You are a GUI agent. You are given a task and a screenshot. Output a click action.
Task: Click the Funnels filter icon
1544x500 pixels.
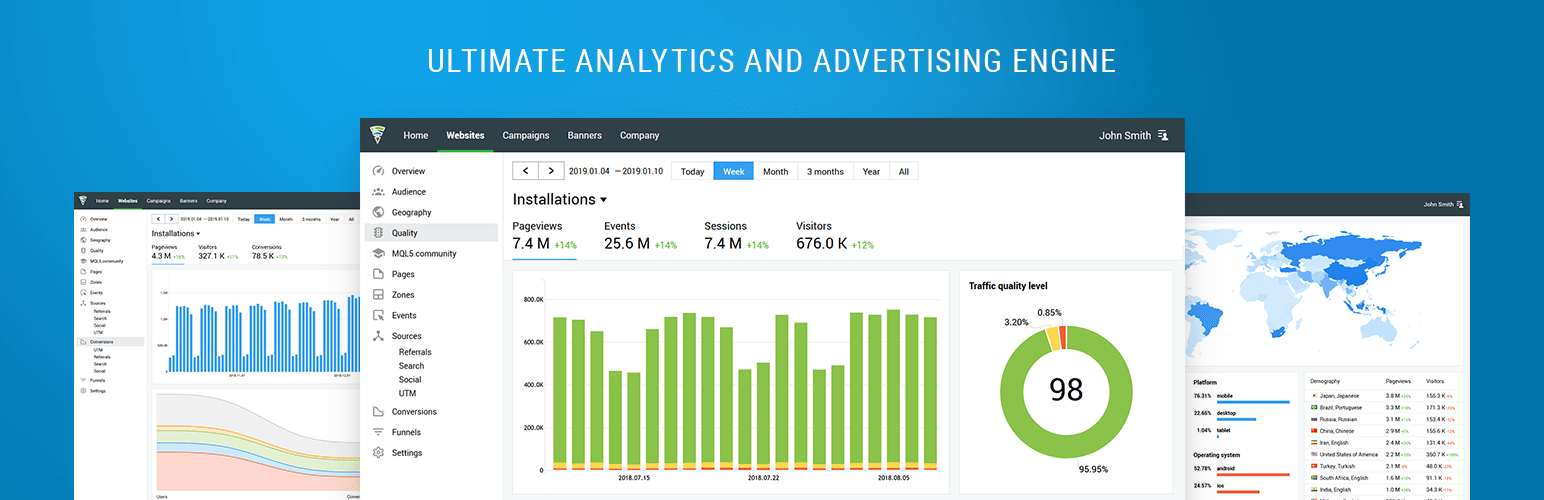point(378,432)
